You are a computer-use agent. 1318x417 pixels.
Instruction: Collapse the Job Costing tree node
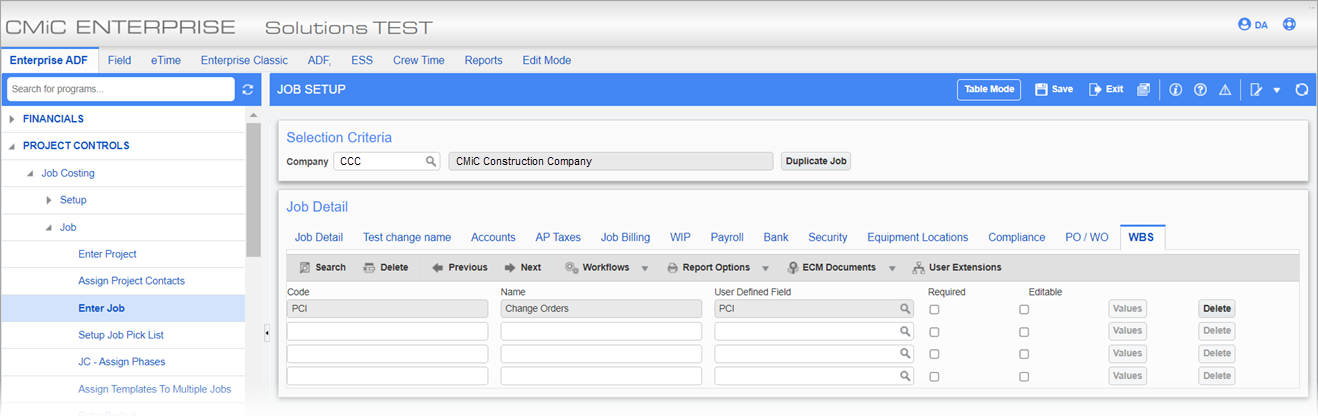coord(30,173)
